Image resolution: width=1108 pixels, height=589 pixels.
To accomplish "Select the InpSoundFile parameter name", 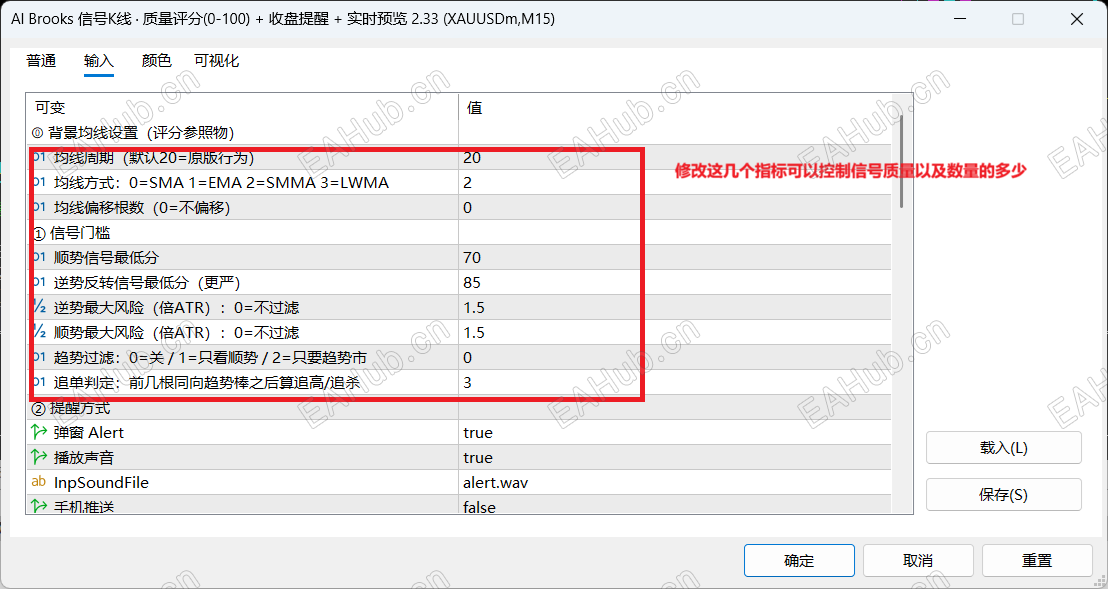I will (x=101, y=483).
